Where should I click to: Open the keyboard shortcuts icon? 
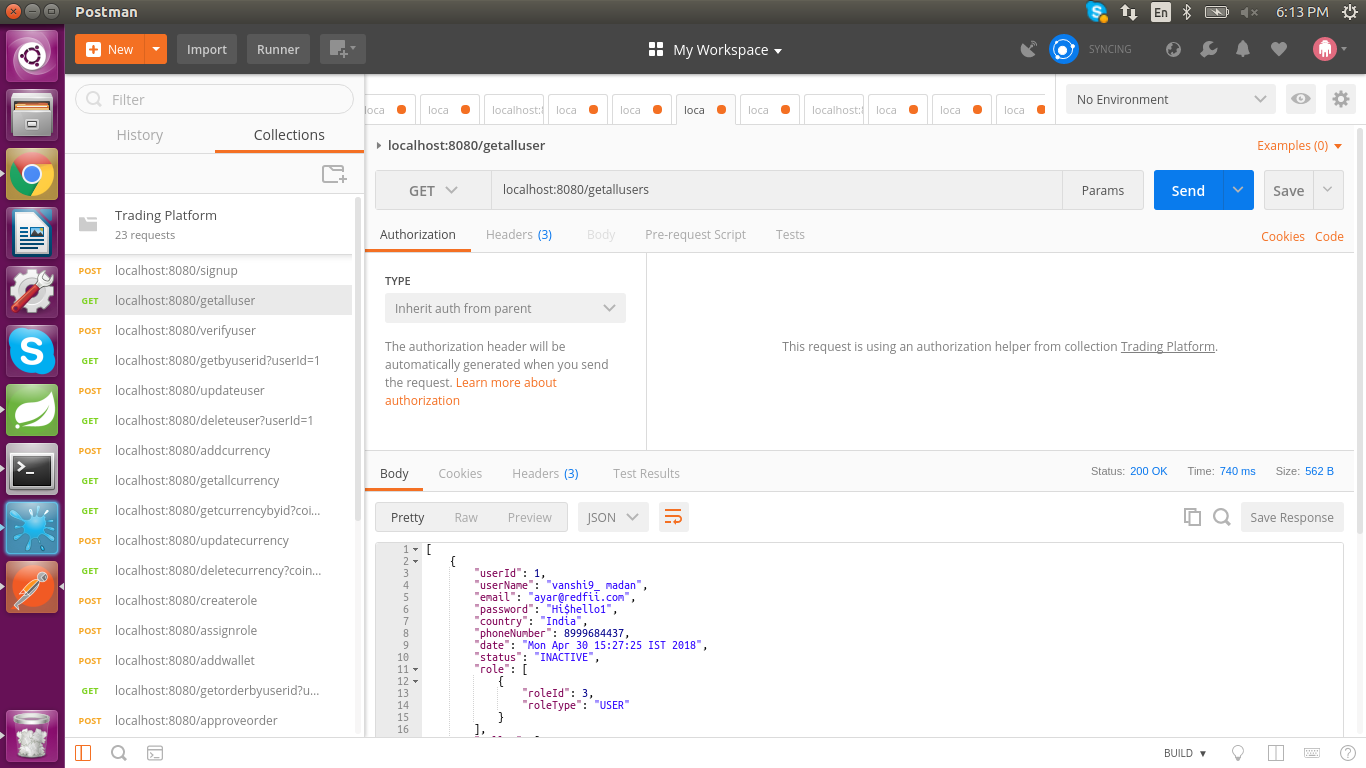(x=1312, y=753)
